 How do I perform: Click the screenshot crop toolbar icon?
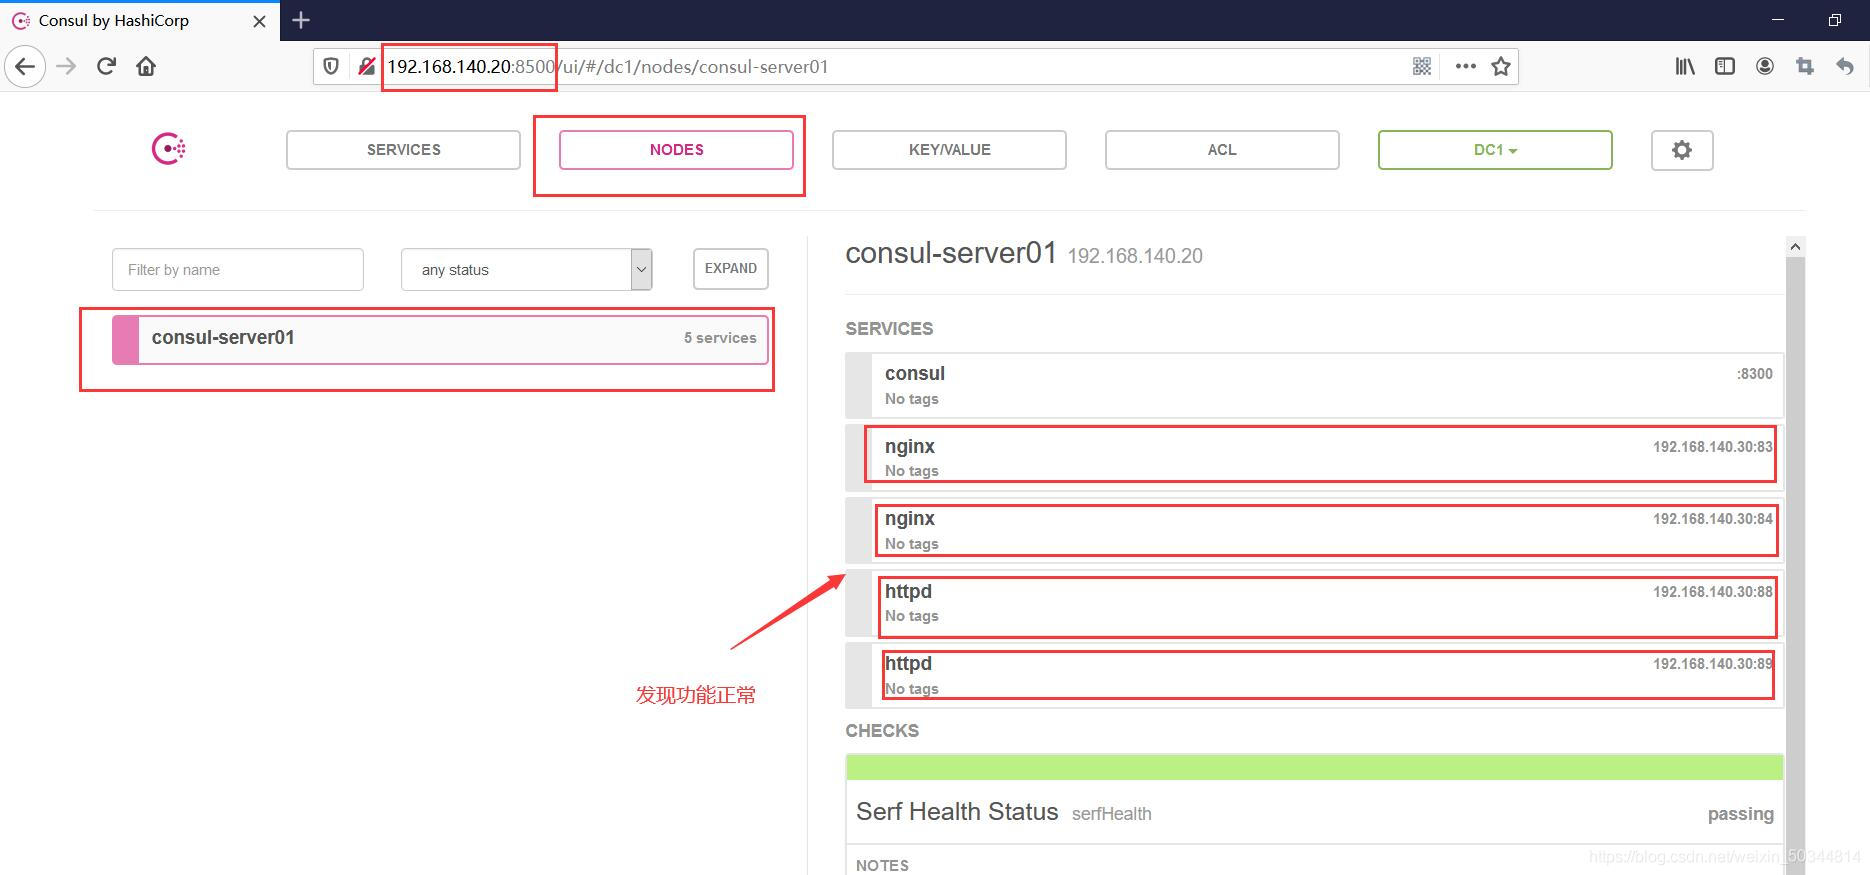click(1805, 67)
